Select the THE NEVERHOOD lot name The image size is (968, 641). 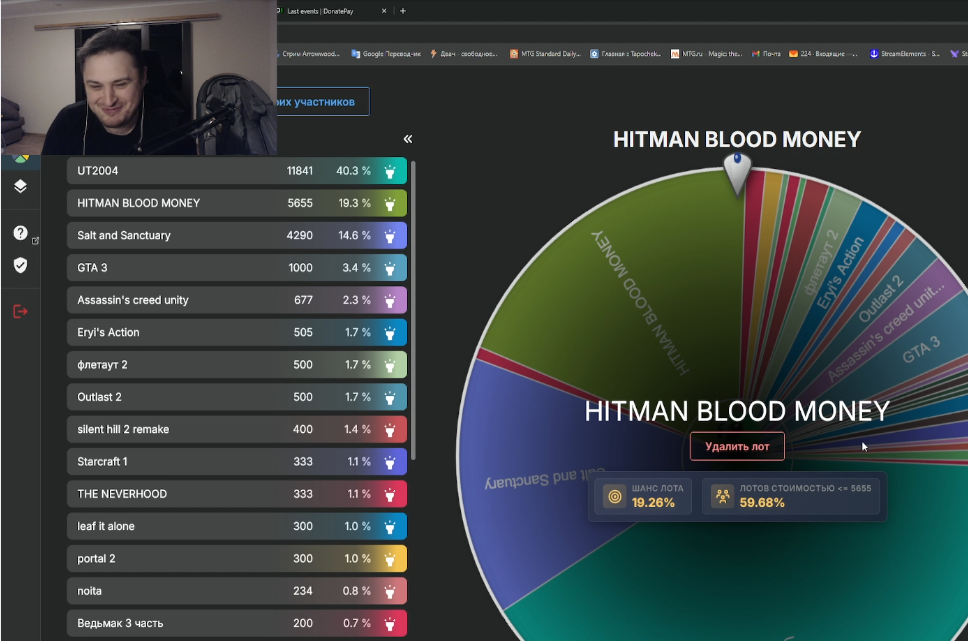point(122,494)
